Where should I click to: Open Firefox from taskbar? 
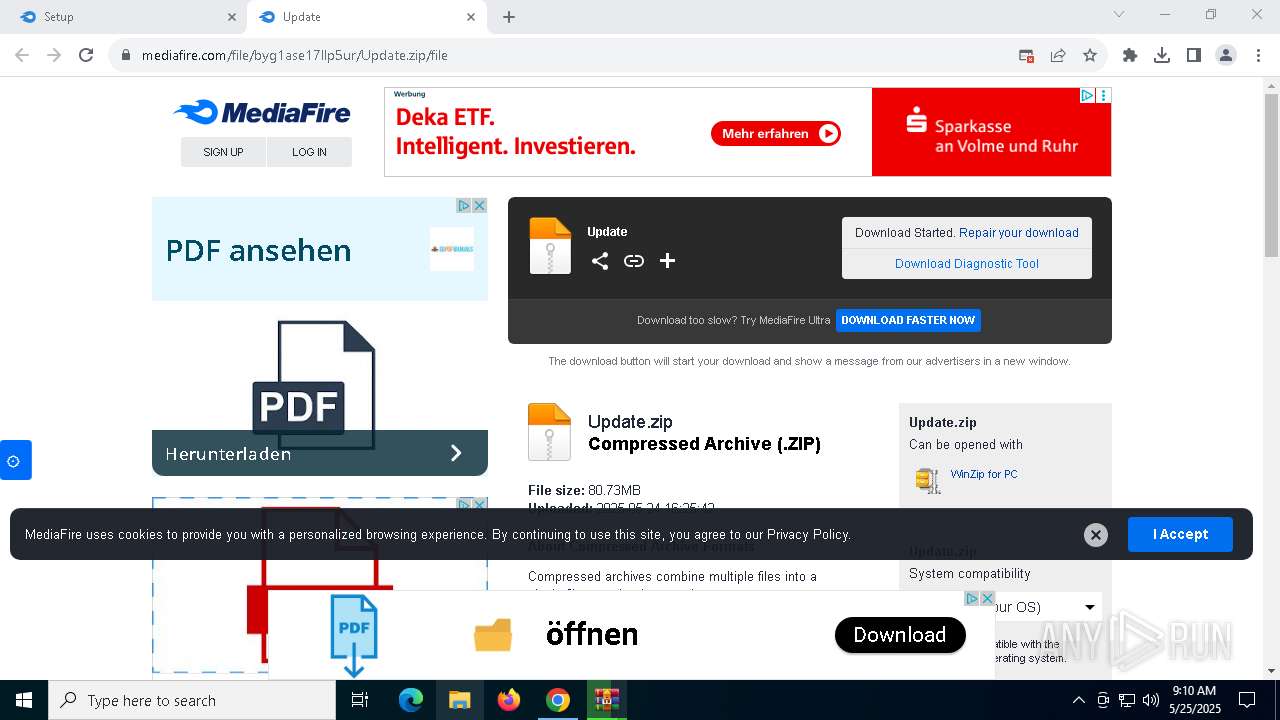tap(509, 700)
